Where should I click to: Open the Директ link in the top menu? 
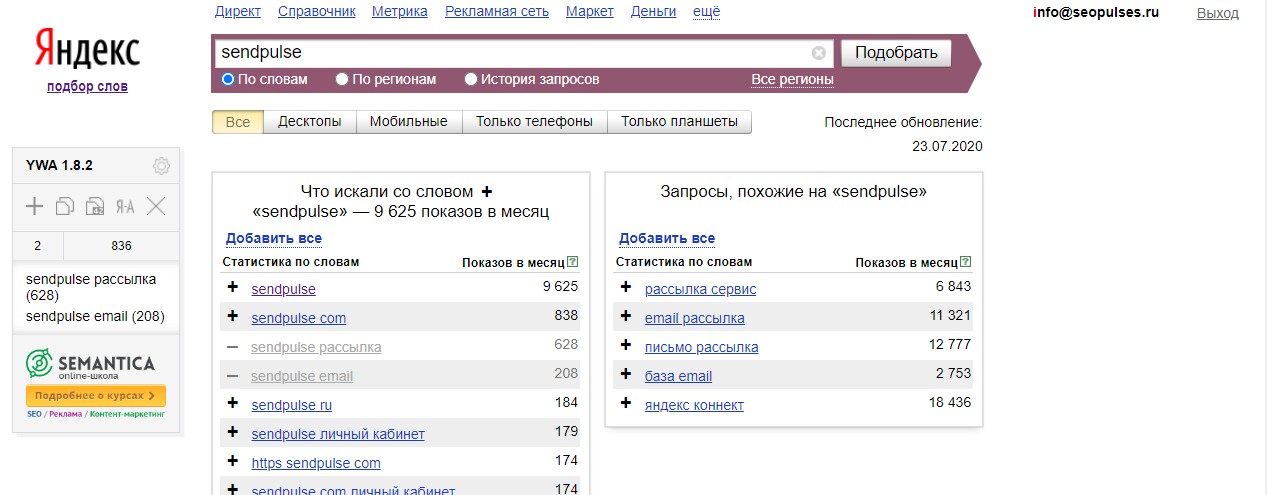[x=238, y=11]
